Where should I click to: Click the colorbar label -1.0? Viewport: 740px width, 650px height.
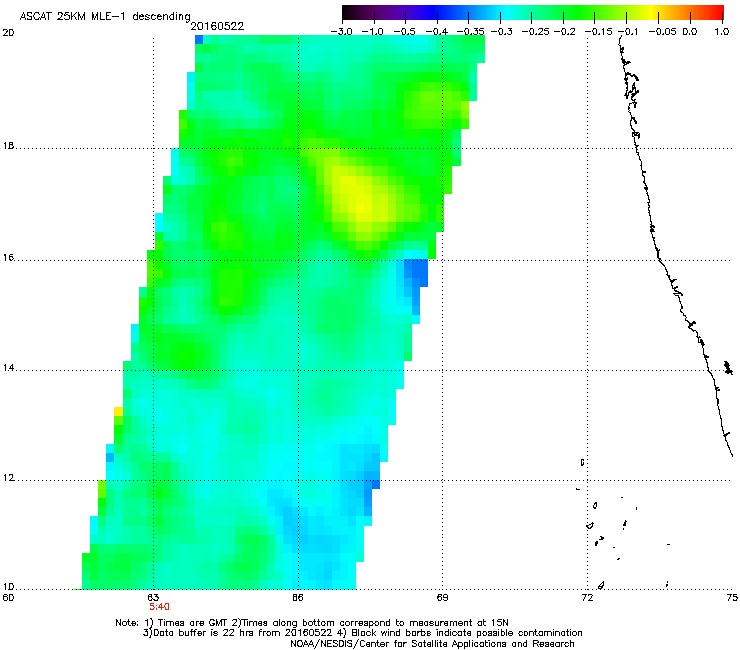click(374, 32)
